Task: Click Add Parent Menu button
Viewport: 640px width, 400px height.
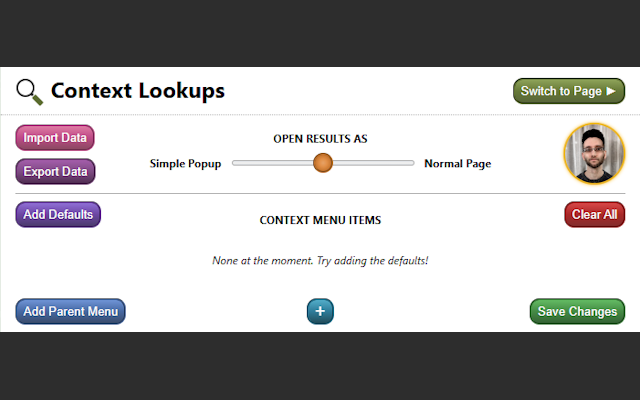Action: 70,311
